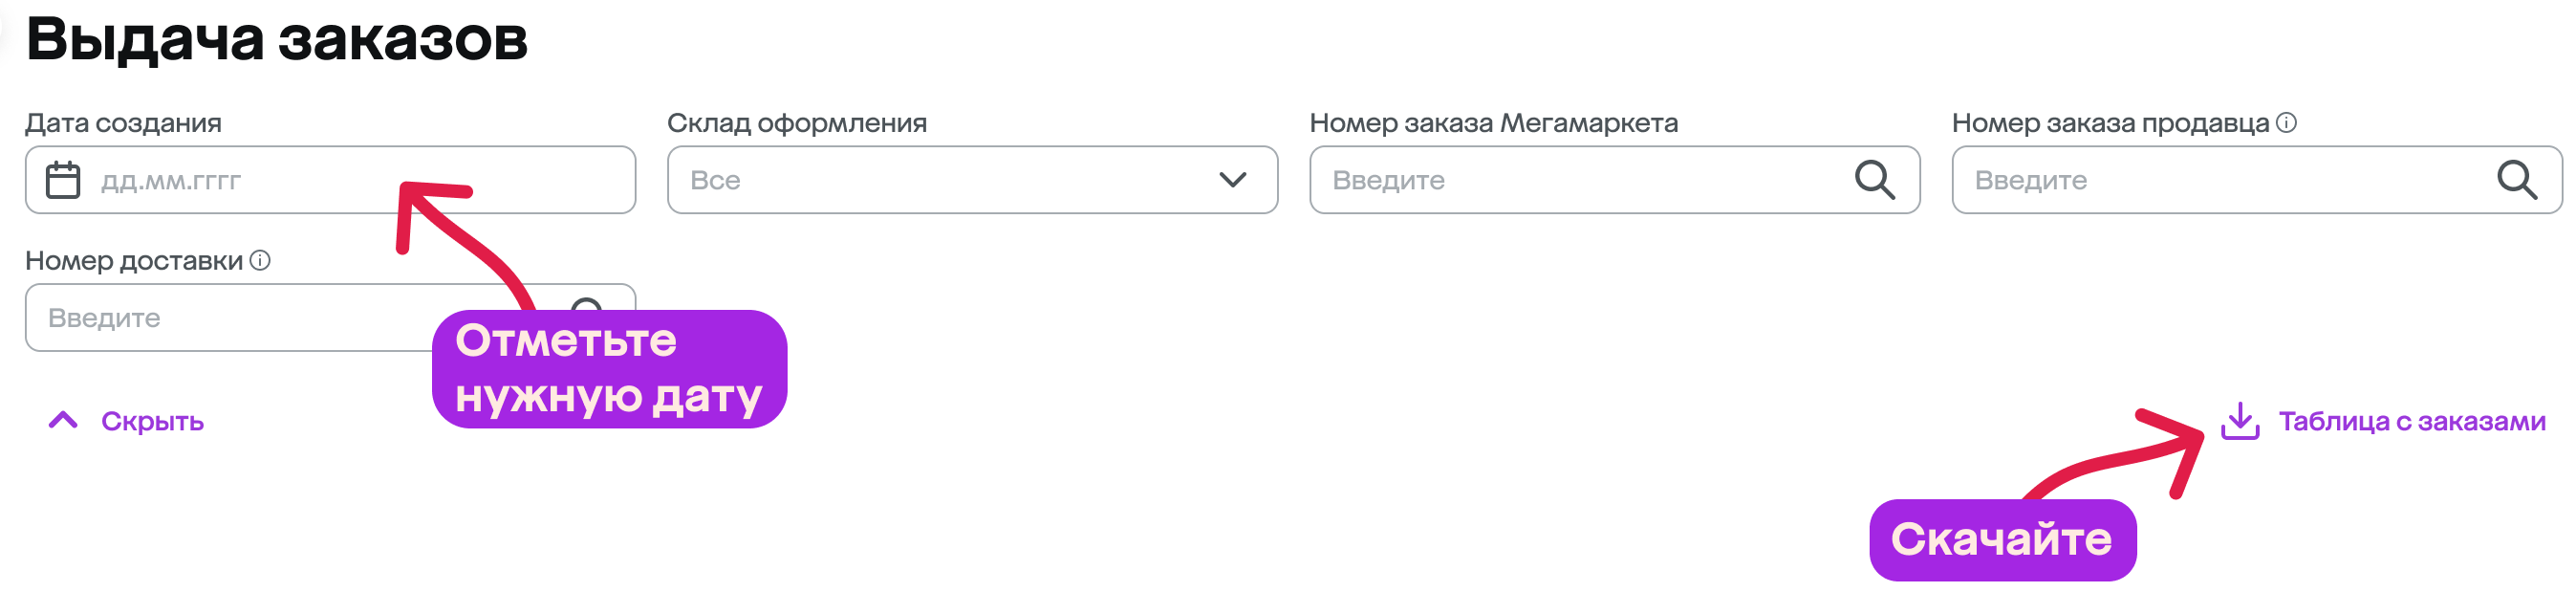The width and height of the screenshot is (2576, 592).
Task: Focus the дд.мм.гггг date field
Action: (x=330, y=180)
